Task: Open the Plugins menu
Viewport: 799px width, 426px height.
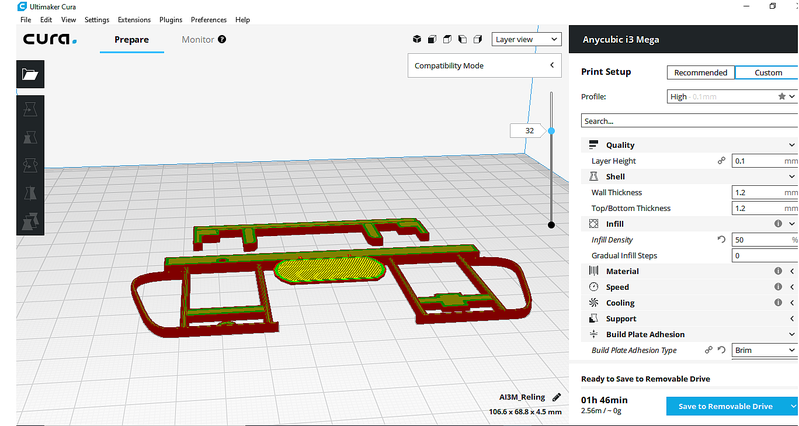Action: (171, 20)
